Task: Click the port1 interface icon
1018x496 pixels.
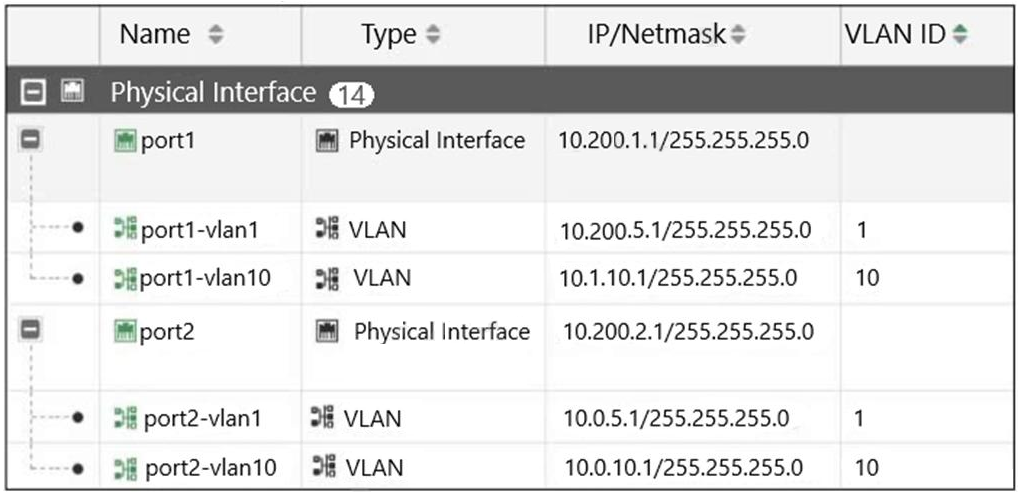Action: click(x=125, y=141)
